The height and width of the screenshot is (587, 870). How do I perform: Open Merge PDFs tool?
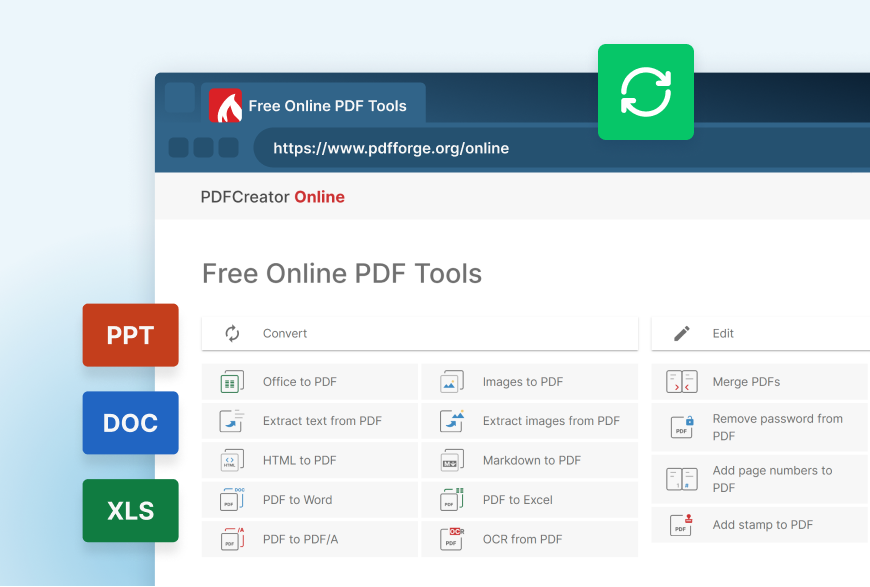click(760, 382)
